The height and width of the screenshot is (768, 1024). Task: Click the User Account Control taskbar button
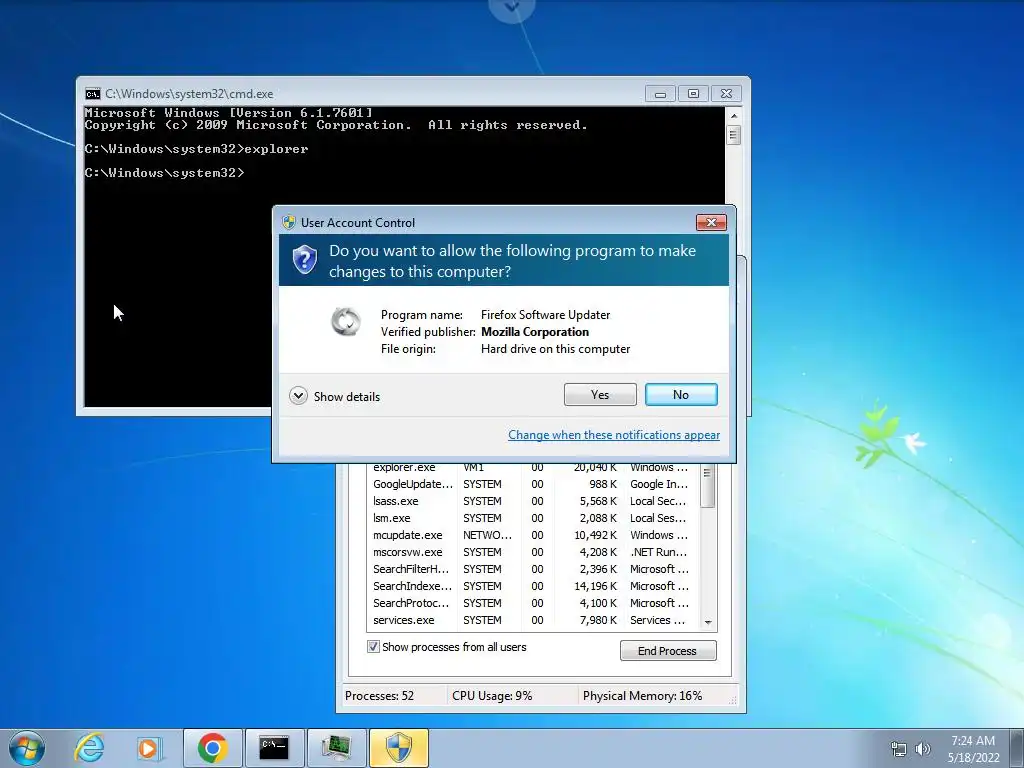399,748
